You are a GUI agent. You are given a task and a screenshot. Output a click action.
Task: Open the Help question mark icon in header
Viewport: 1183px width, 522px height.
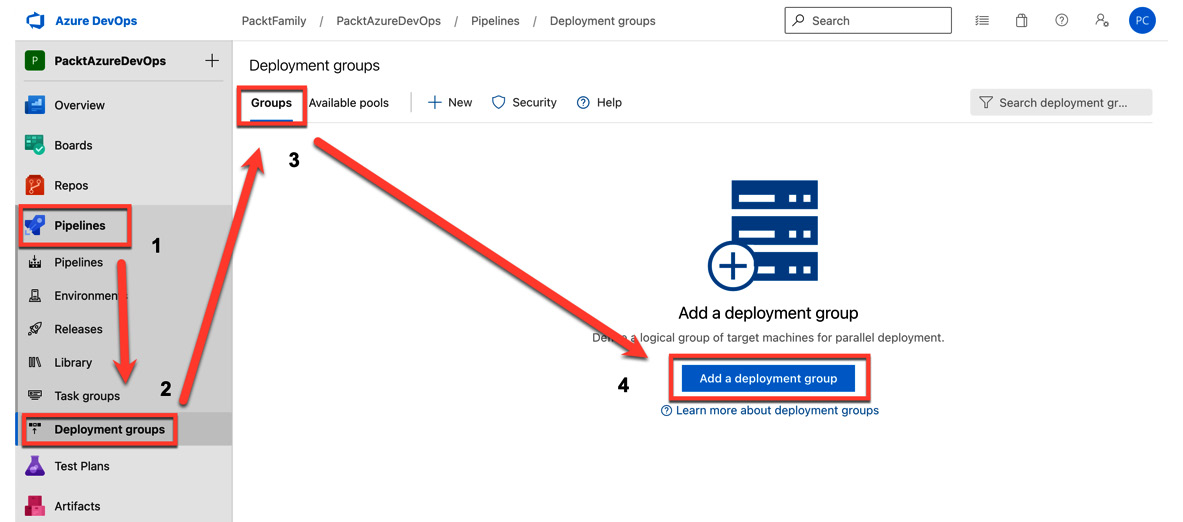[x=1062, y=20]
